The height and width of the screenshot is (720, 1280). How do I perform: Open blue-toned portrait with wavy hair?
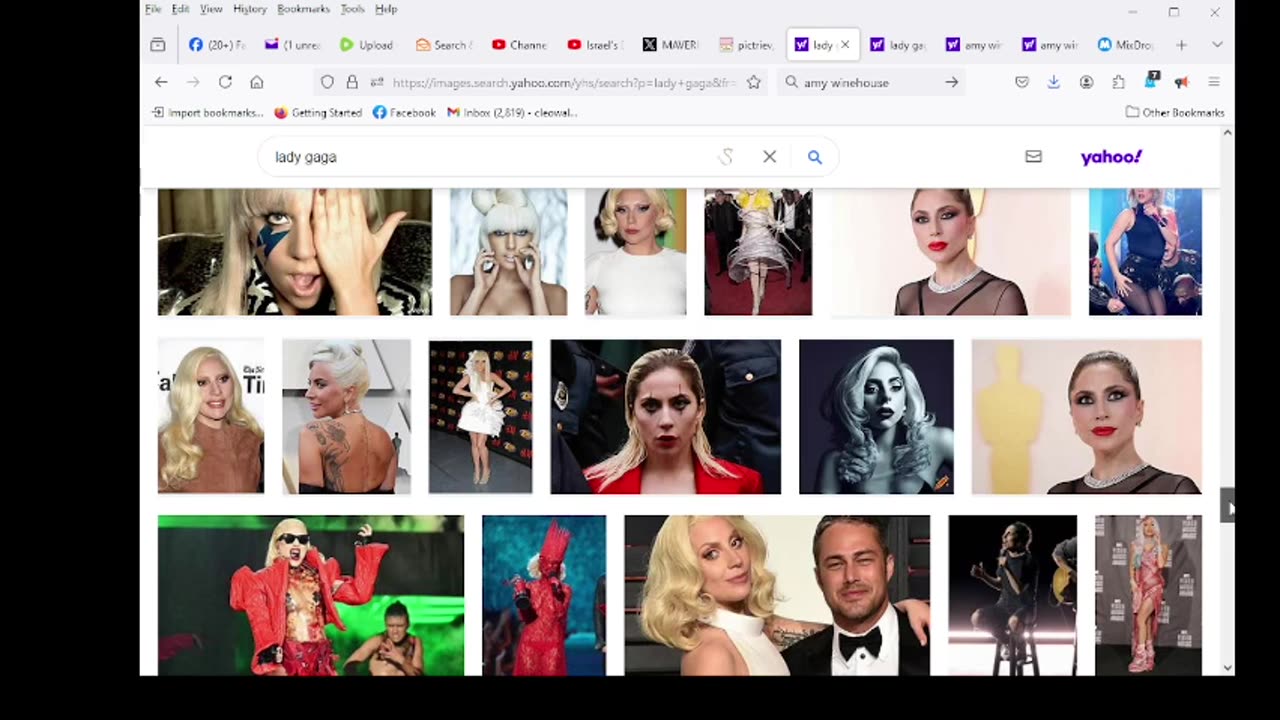point(876,416)
